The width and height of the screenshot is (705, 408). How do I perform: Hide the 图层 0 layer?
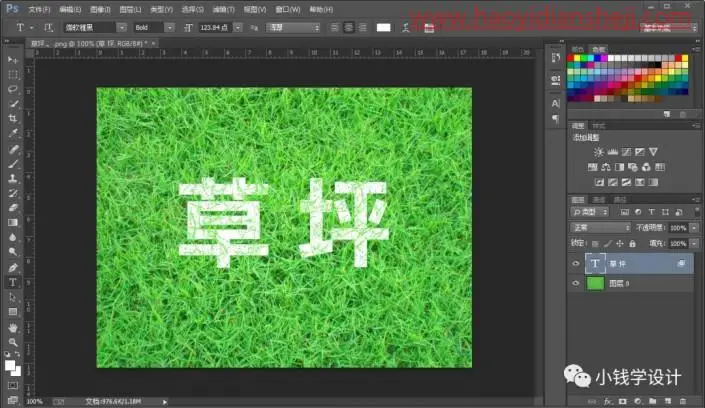[x=576, y=283]
